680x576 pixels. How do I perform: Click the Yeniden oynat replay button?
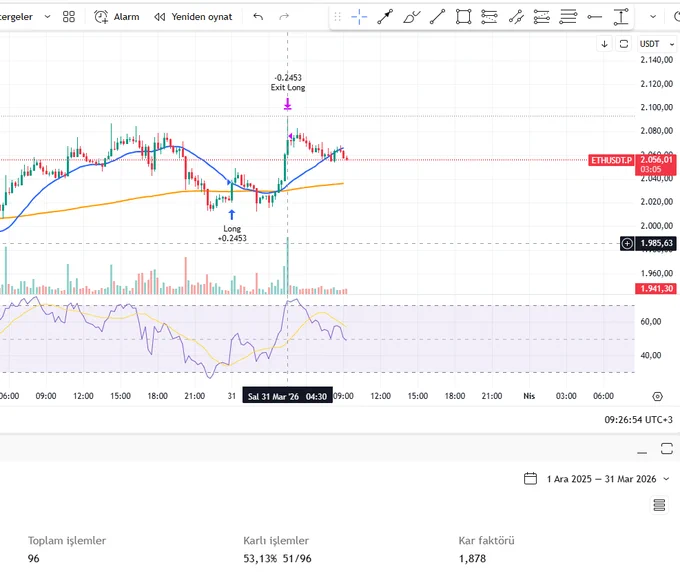[x=193, y=17]
